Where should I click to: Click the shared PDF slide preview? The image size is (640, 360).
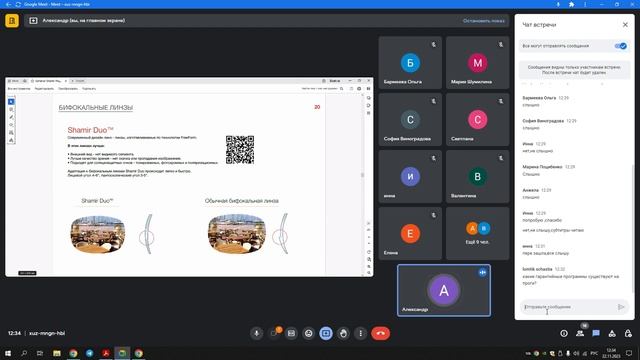point(189,177)
